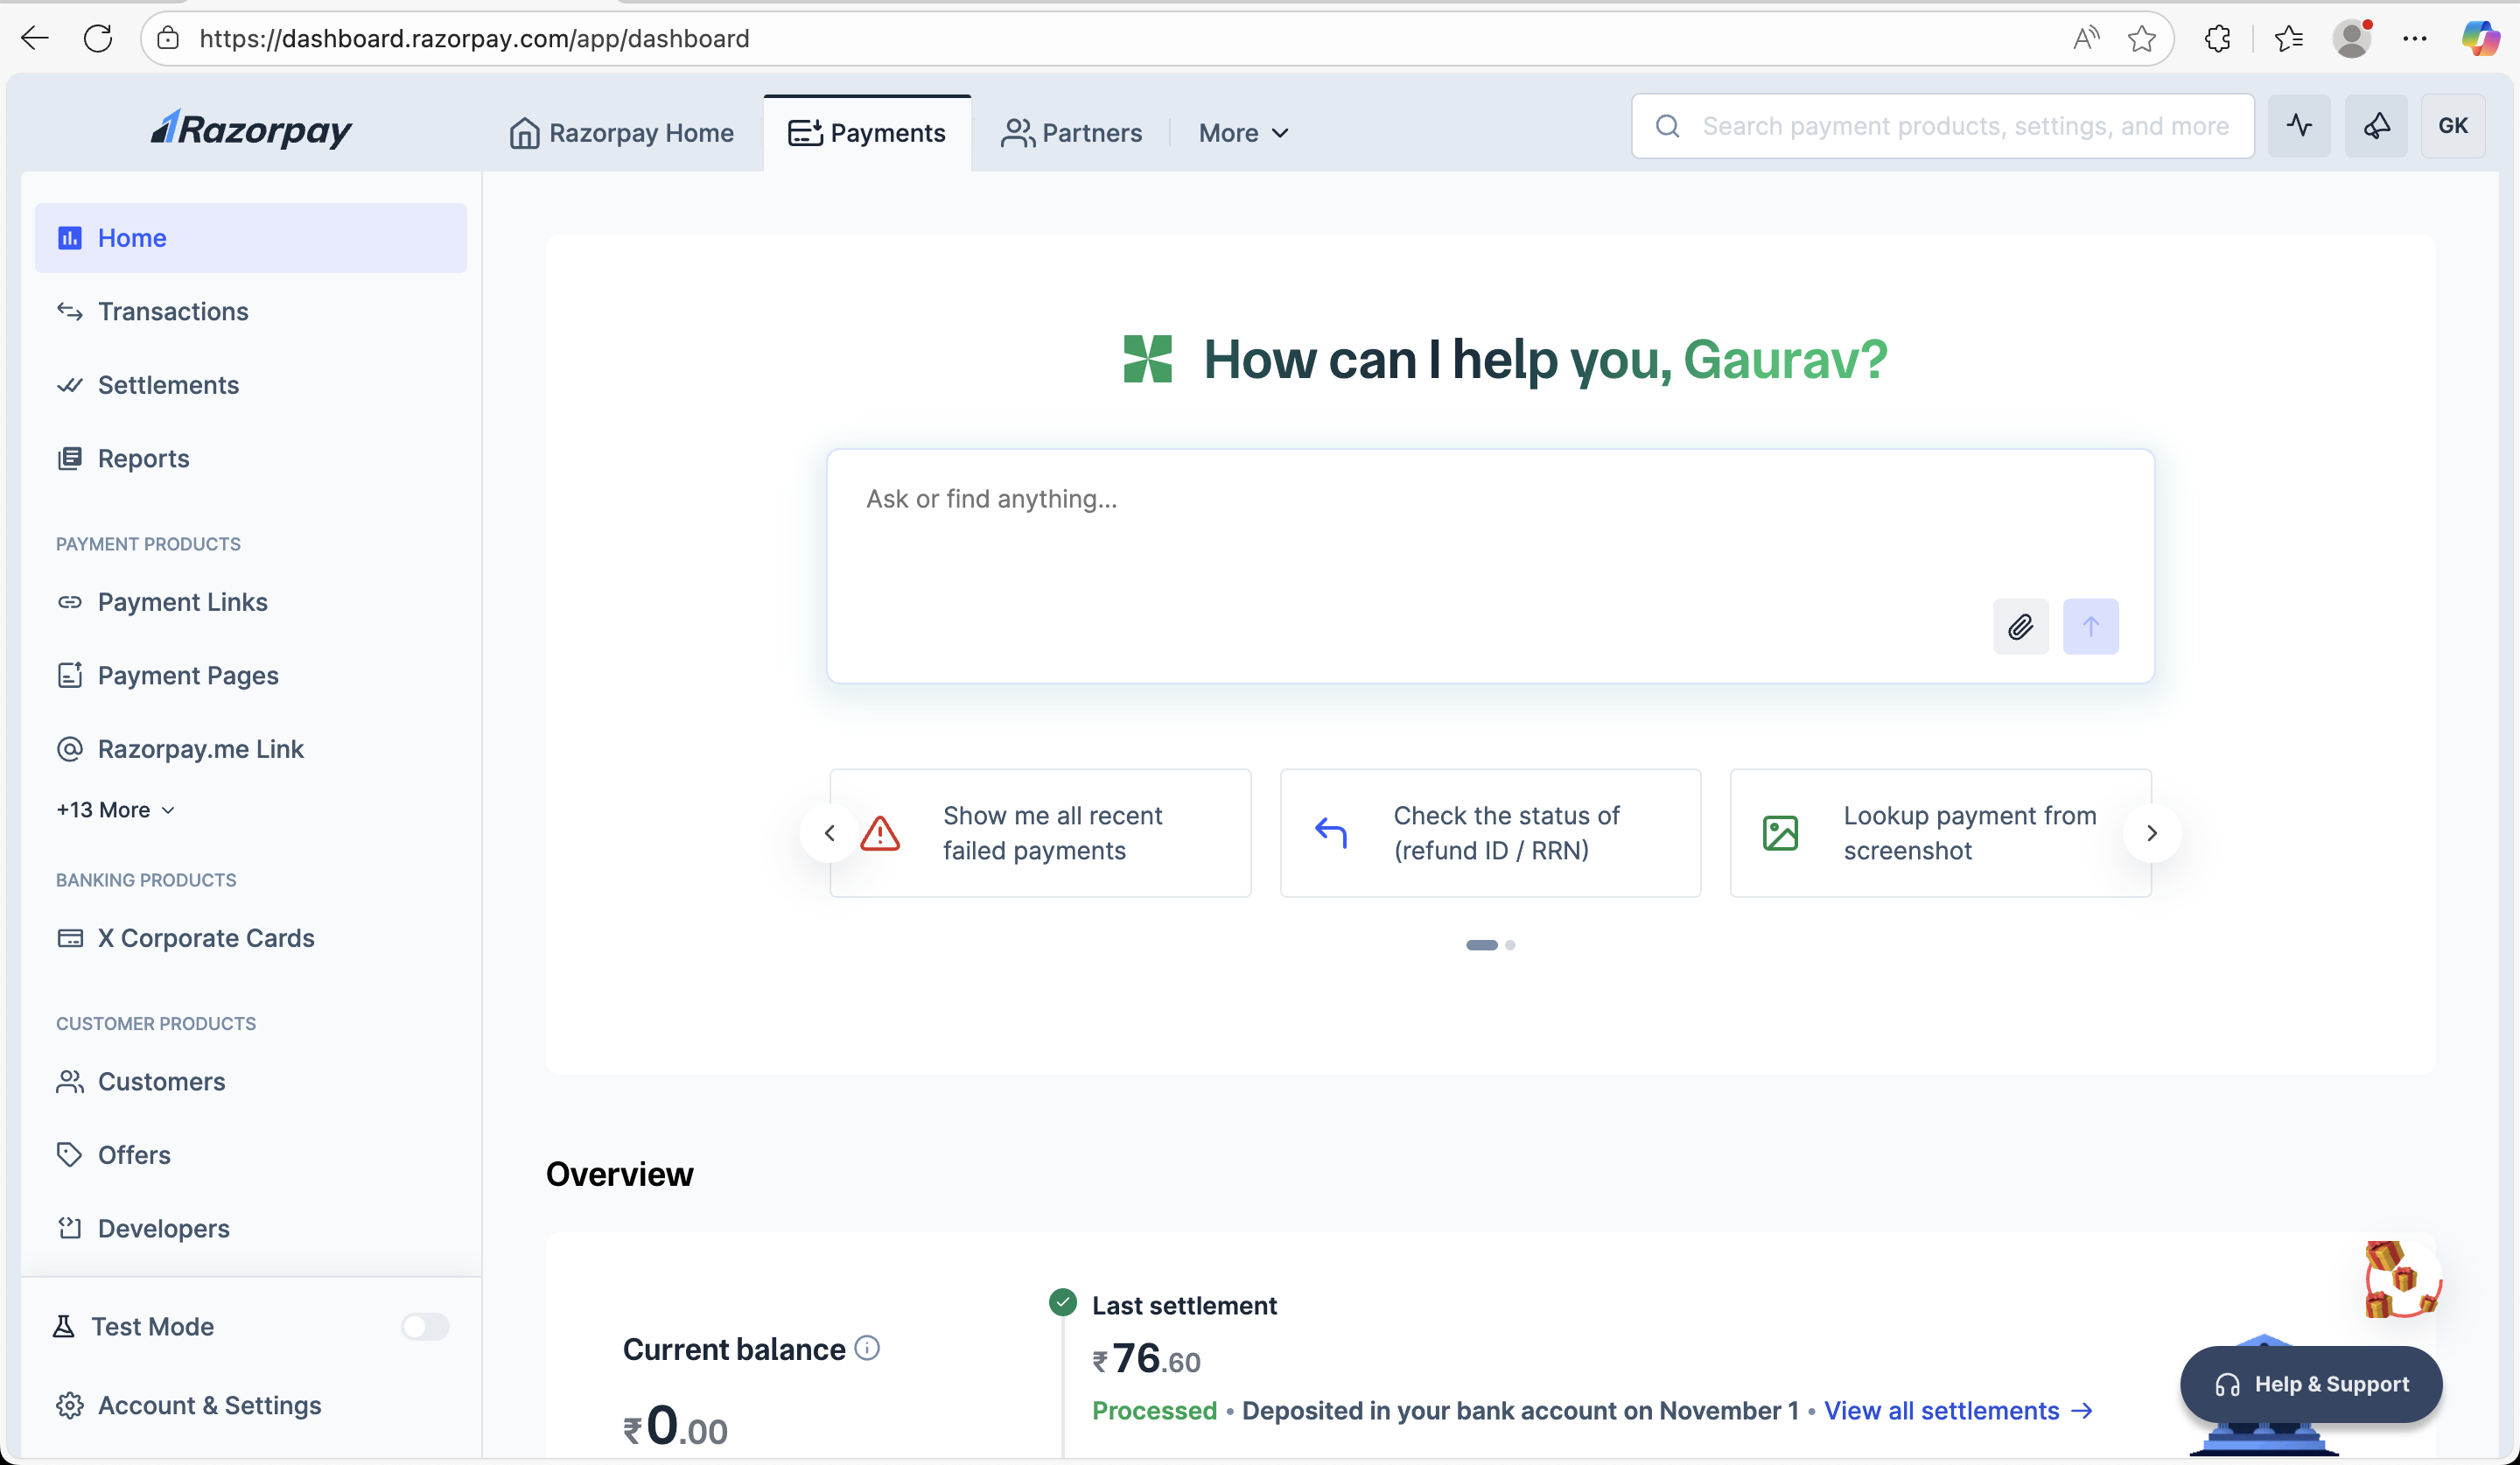The width and height of the screenshot is (2520, 1465).
Task: Open Payment Links
Action: (x=182, y=601)
